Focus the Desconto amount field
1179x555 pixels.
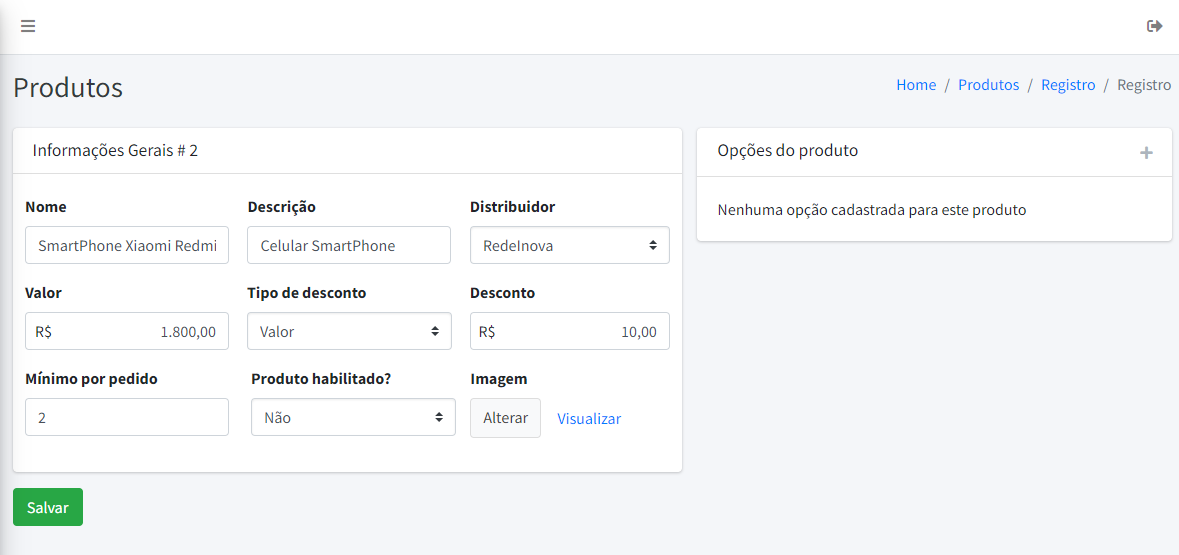569,331
